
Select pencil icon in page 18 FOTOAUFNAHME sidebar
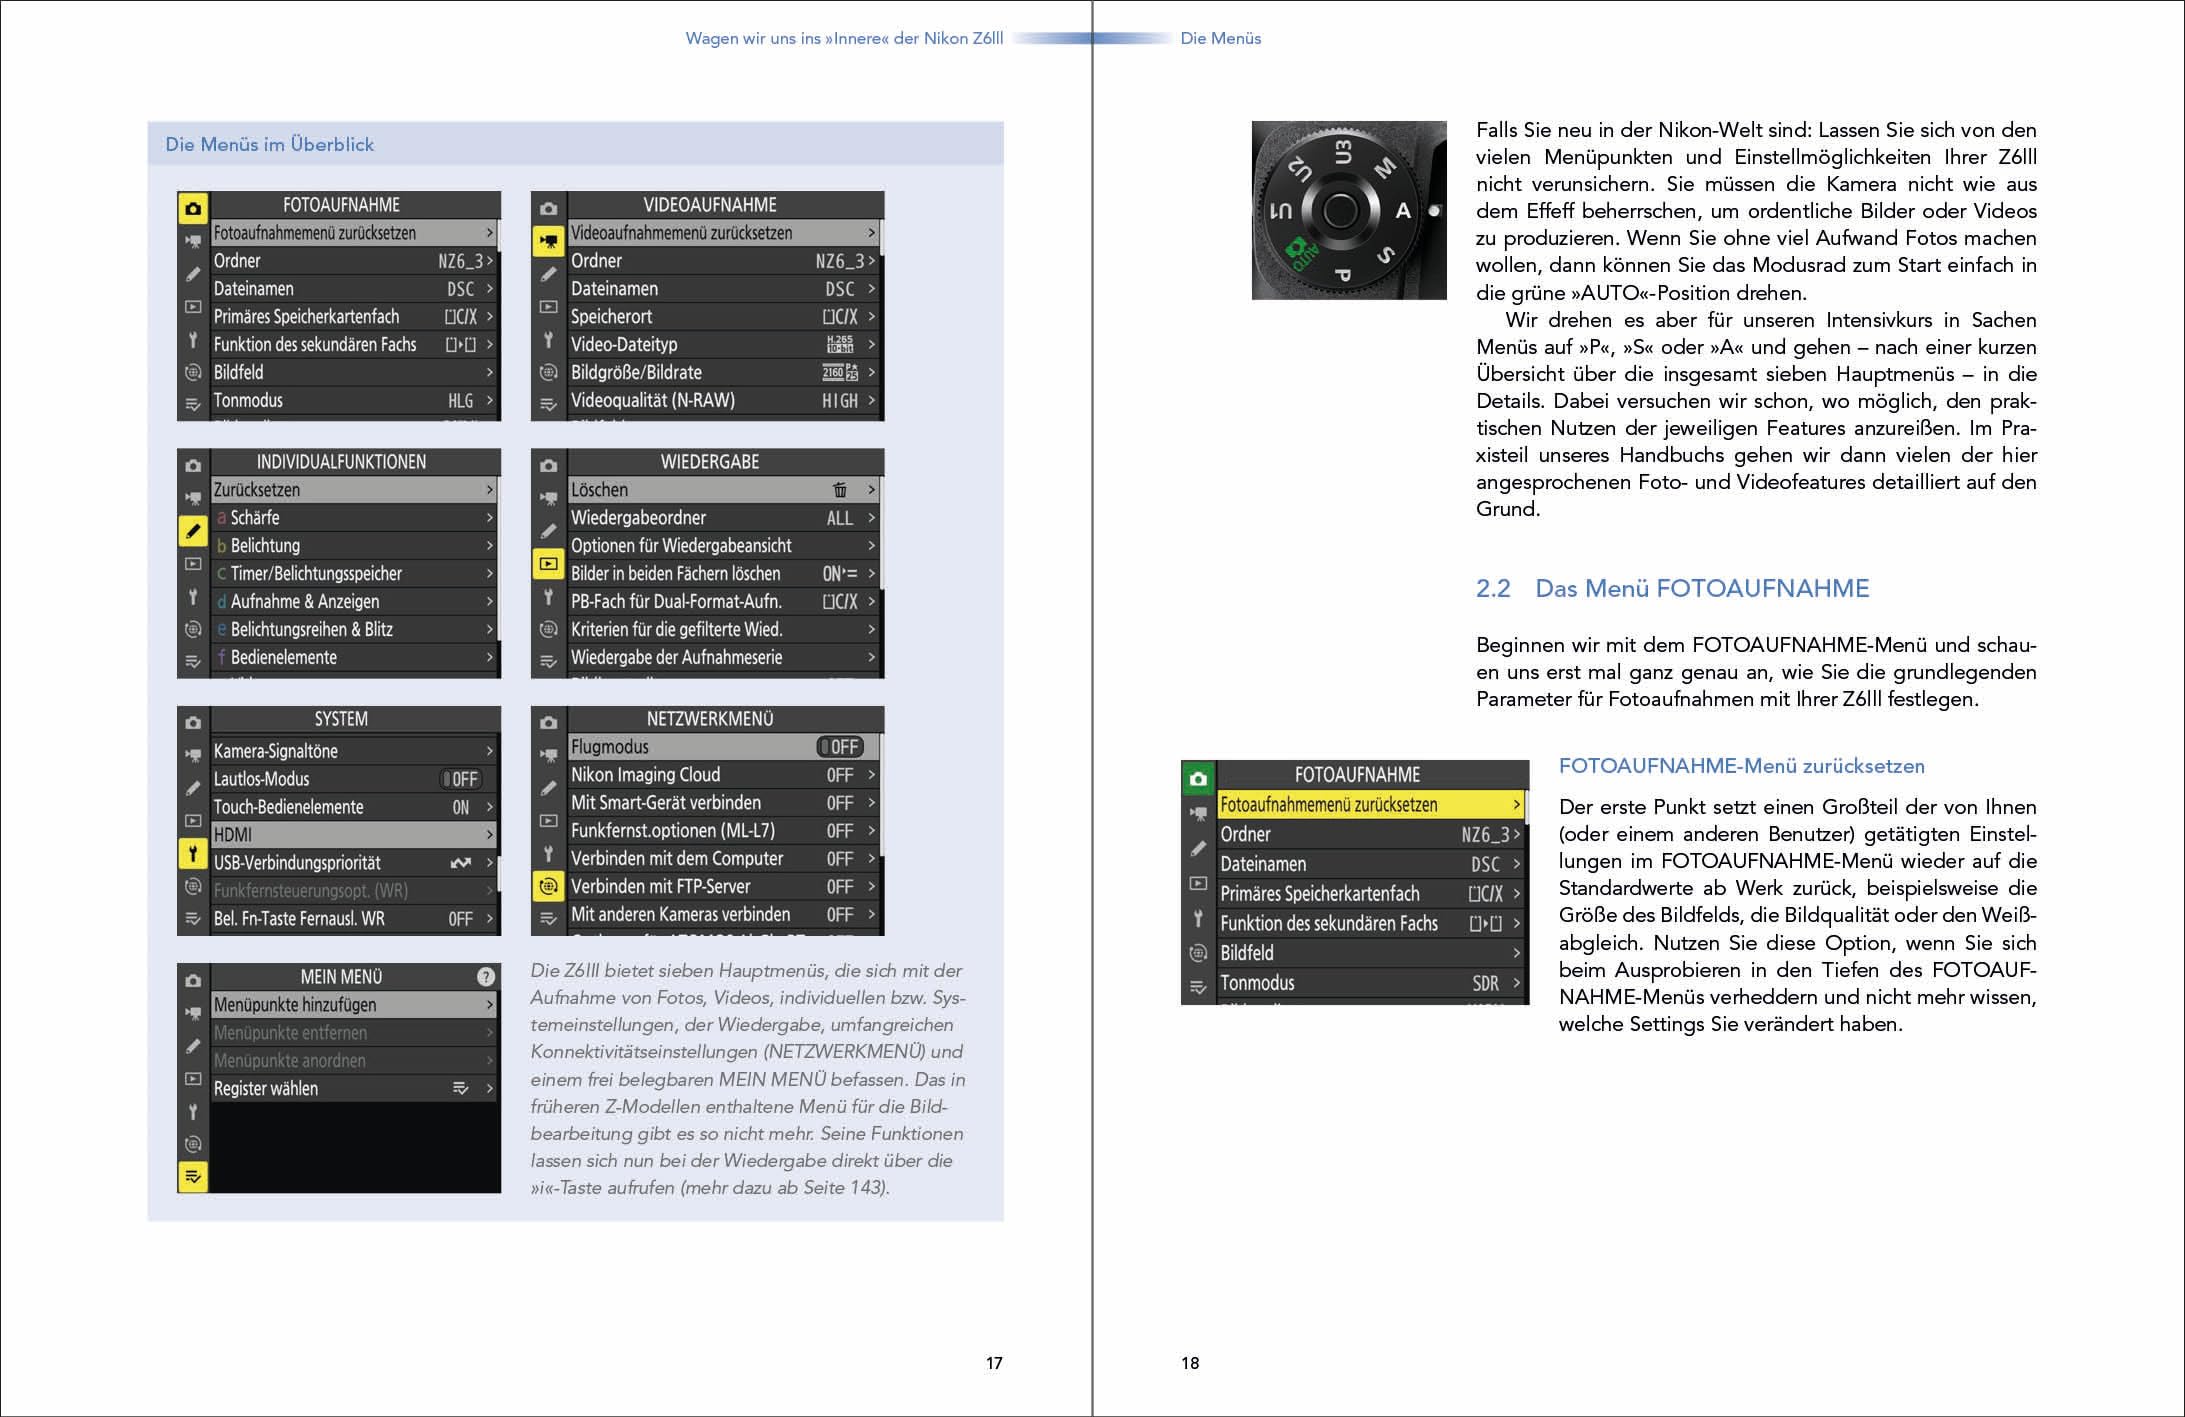[x=1198, y=848]
